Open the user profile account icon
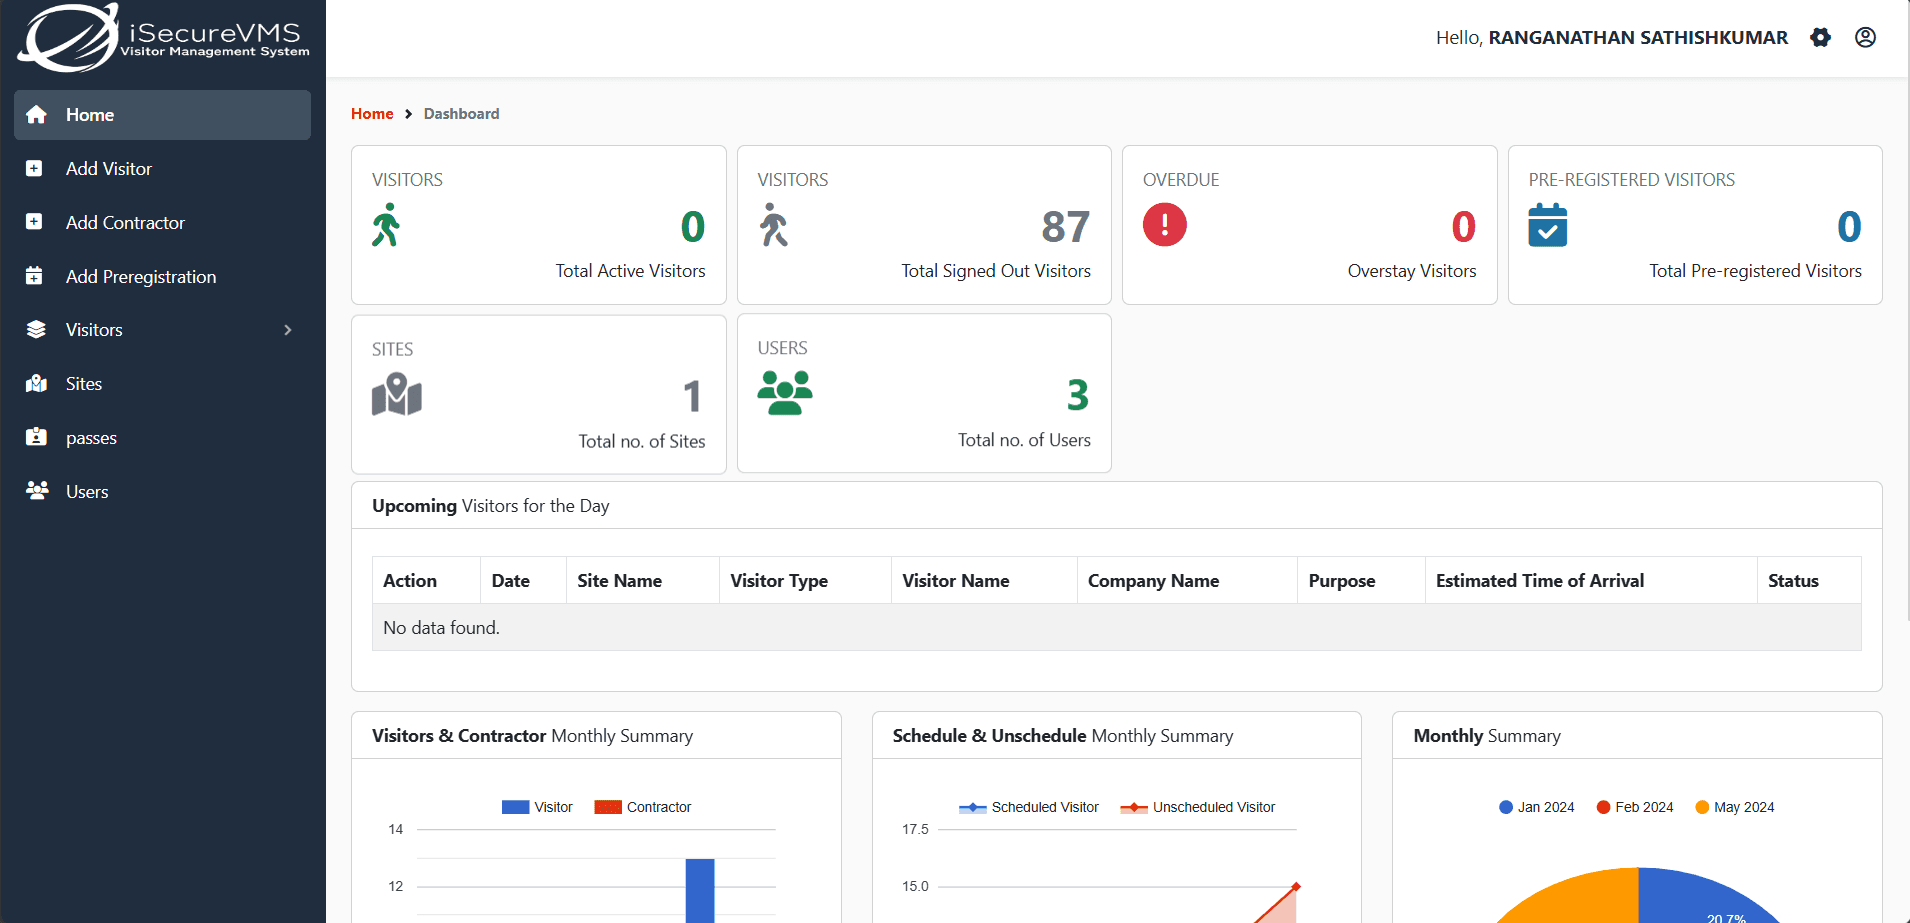1910x923 pixels. tap(1865, 38)
